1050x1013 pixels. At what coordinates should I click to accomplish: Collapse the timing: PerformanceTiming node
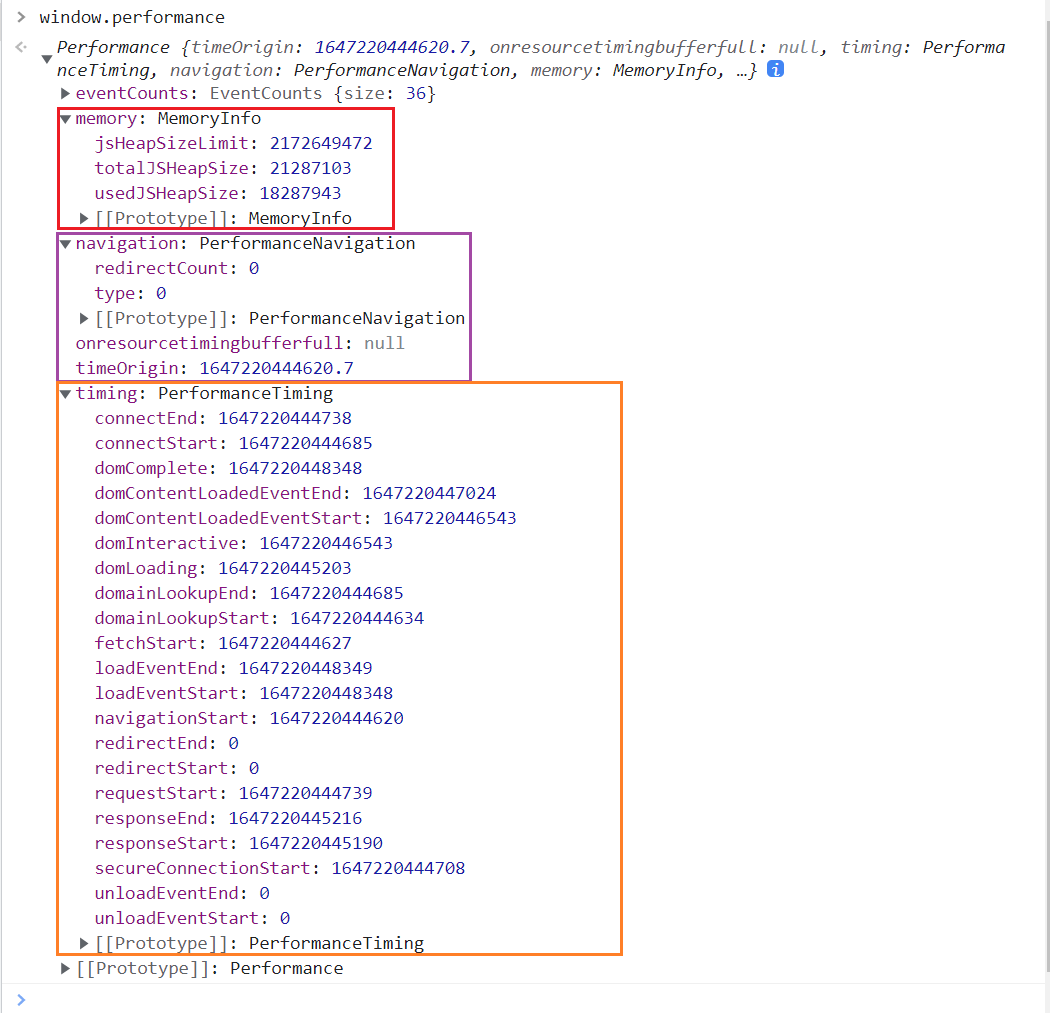(x=65, y=394)
